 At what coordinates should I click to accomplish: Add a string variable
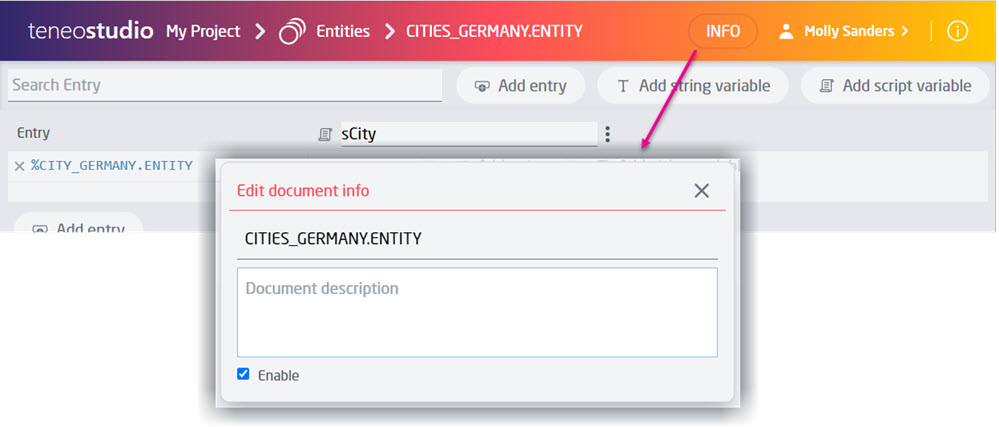693,86
